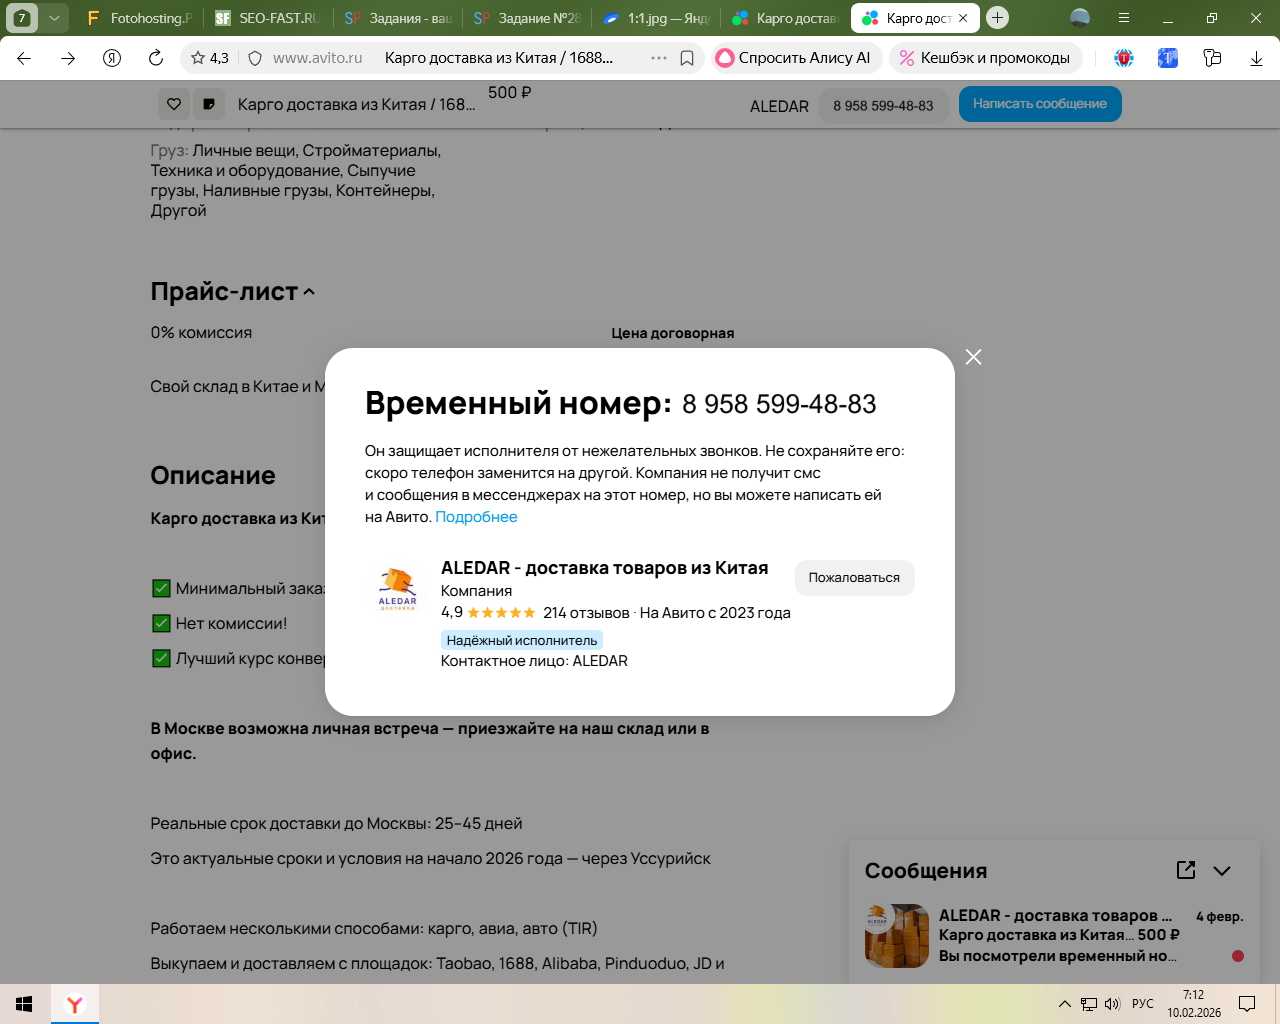Open the browser downloads
Image resolution: width=1280 pixels, height=1024 pixels.
point(1256,58)
